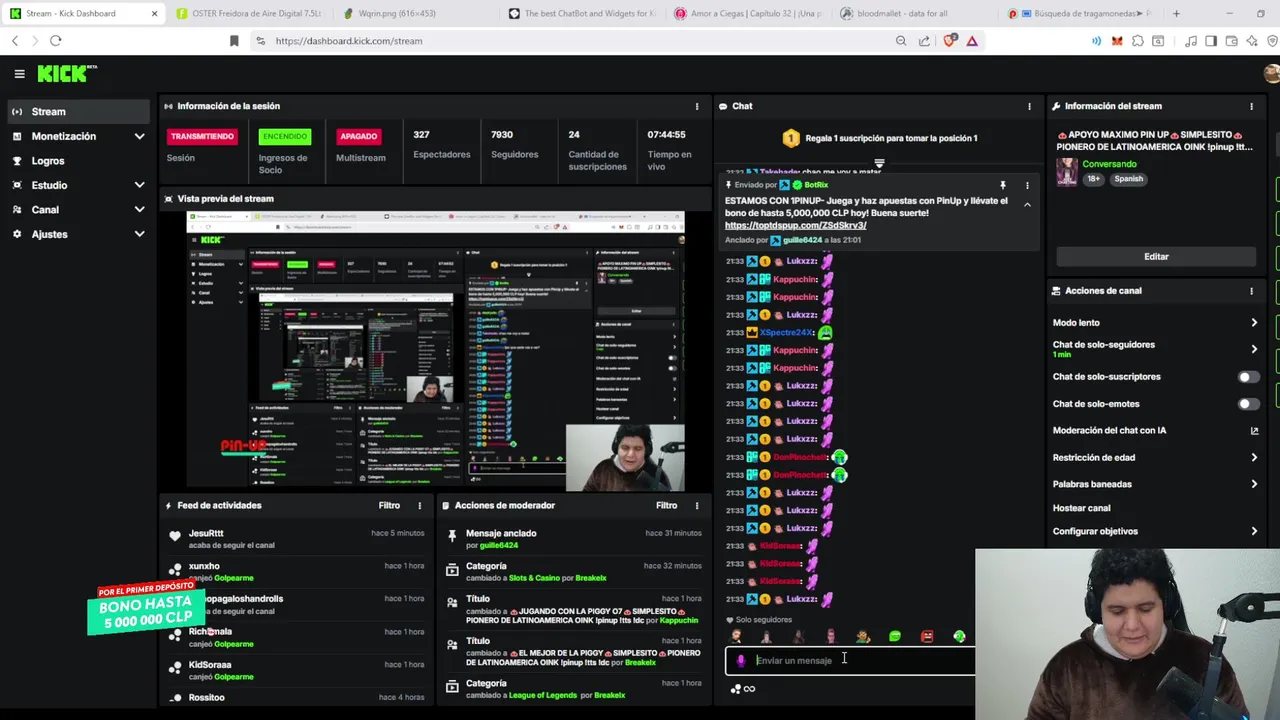
Task: Open options menu of Información de la sesión
Action: [697, 106]
